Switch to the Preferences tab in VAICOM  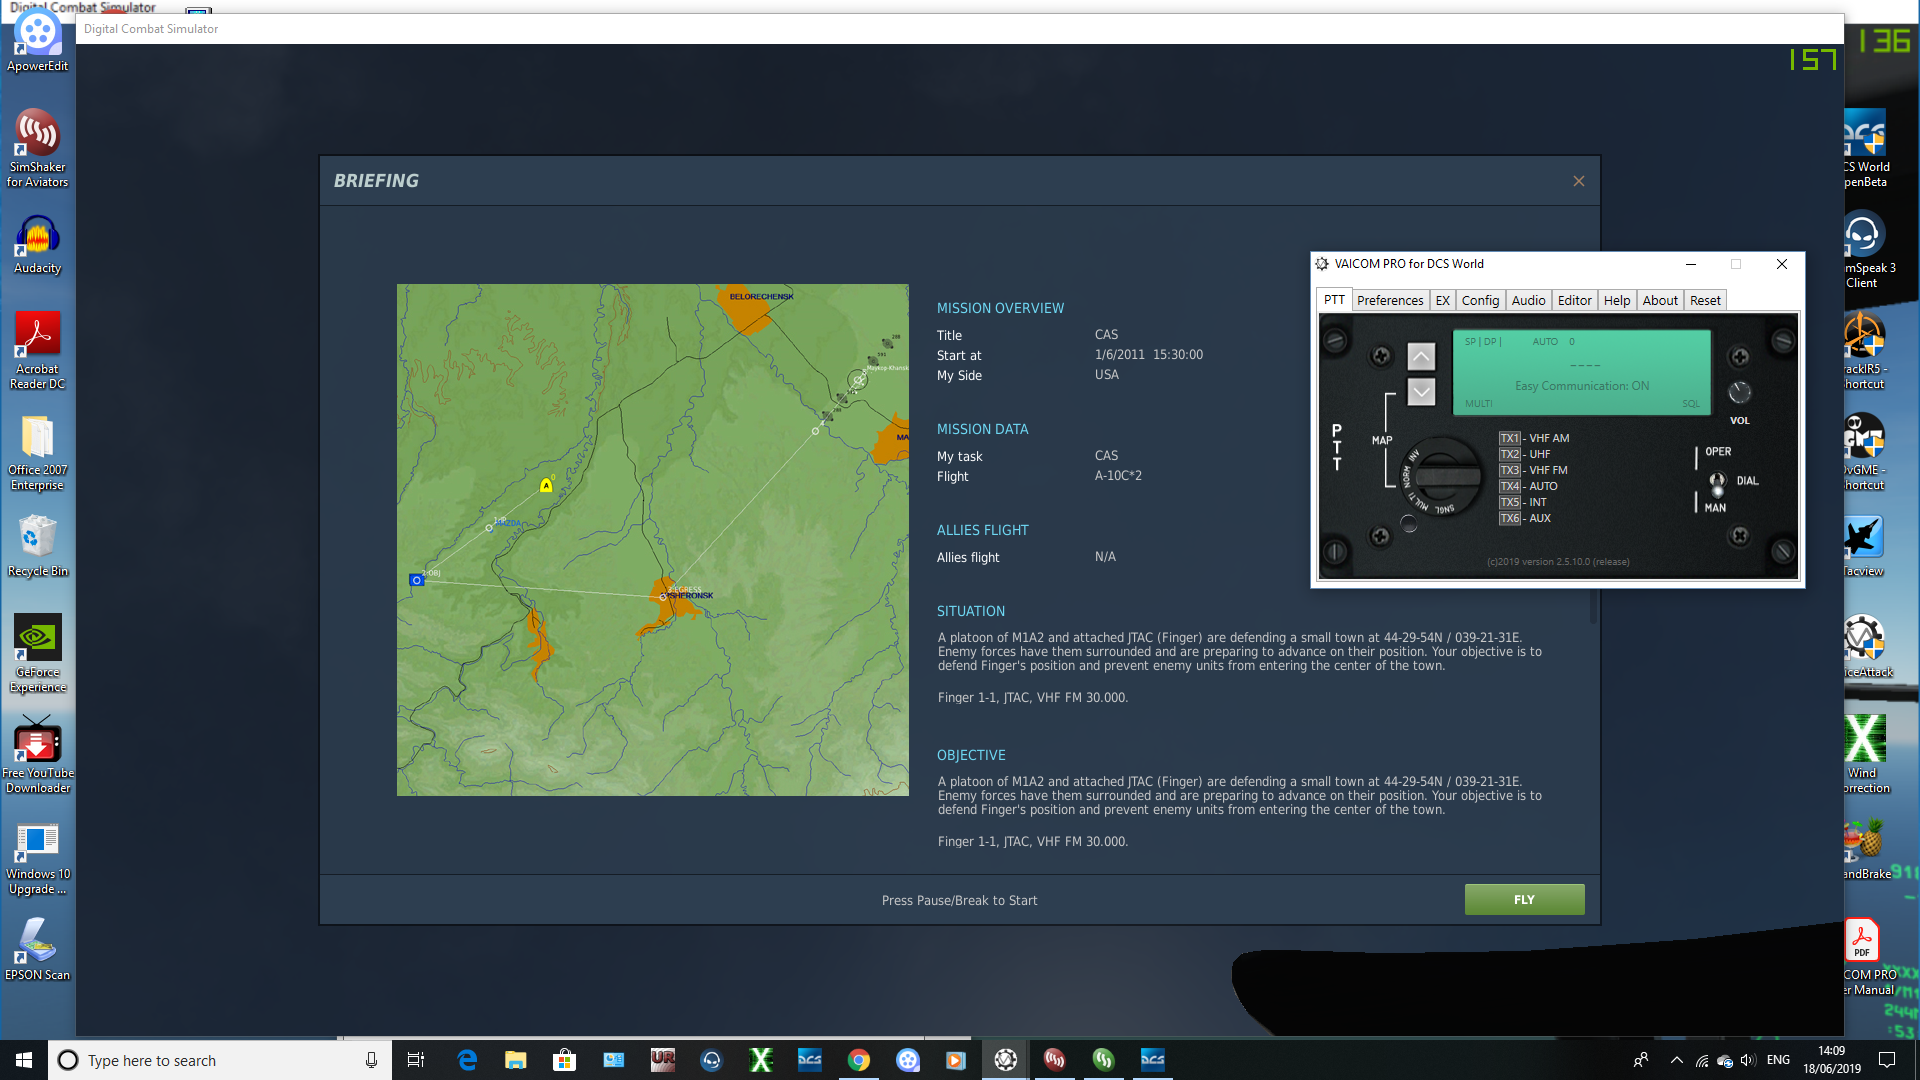click(x=1390, y=300)
